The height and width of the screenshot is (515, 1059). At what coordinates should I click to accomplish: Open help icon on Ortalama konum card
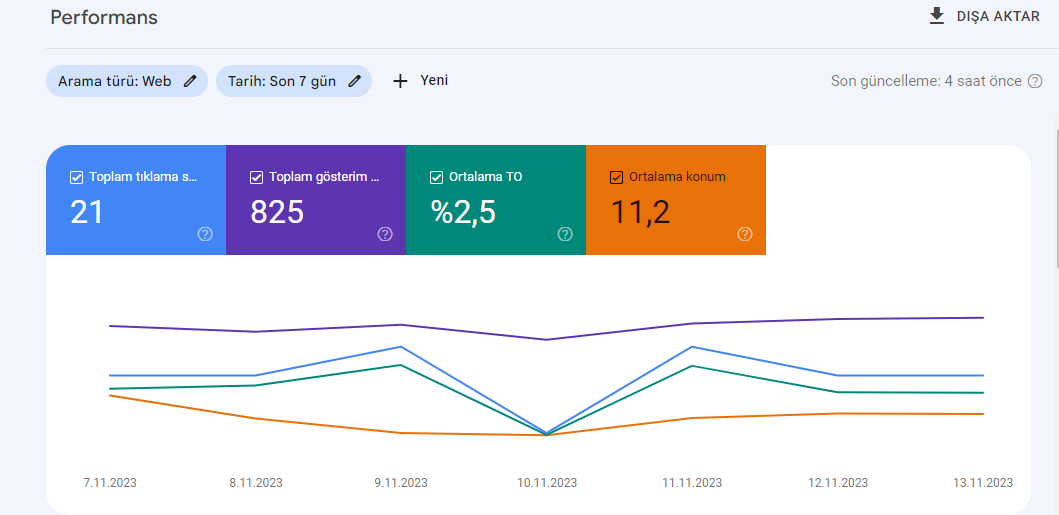pyautogui.click(x=745, y=234)
